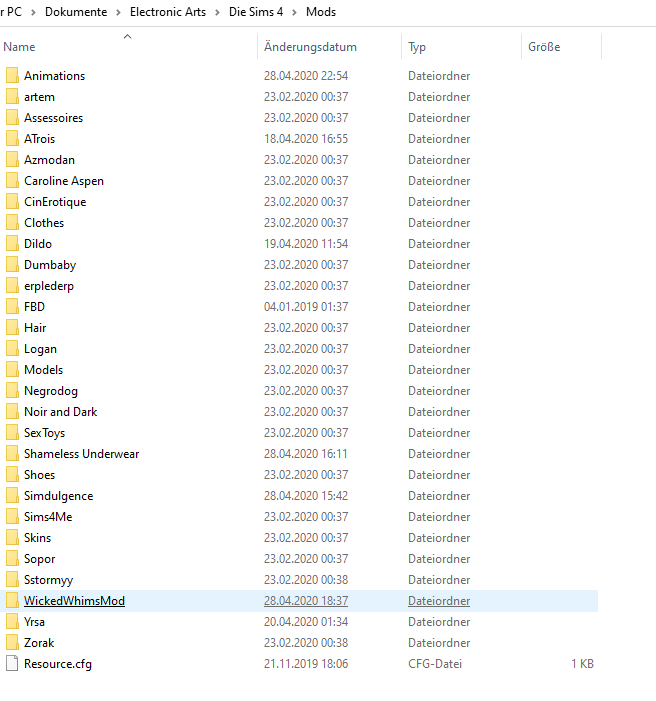Click the Azmodan folder icon

13,160
